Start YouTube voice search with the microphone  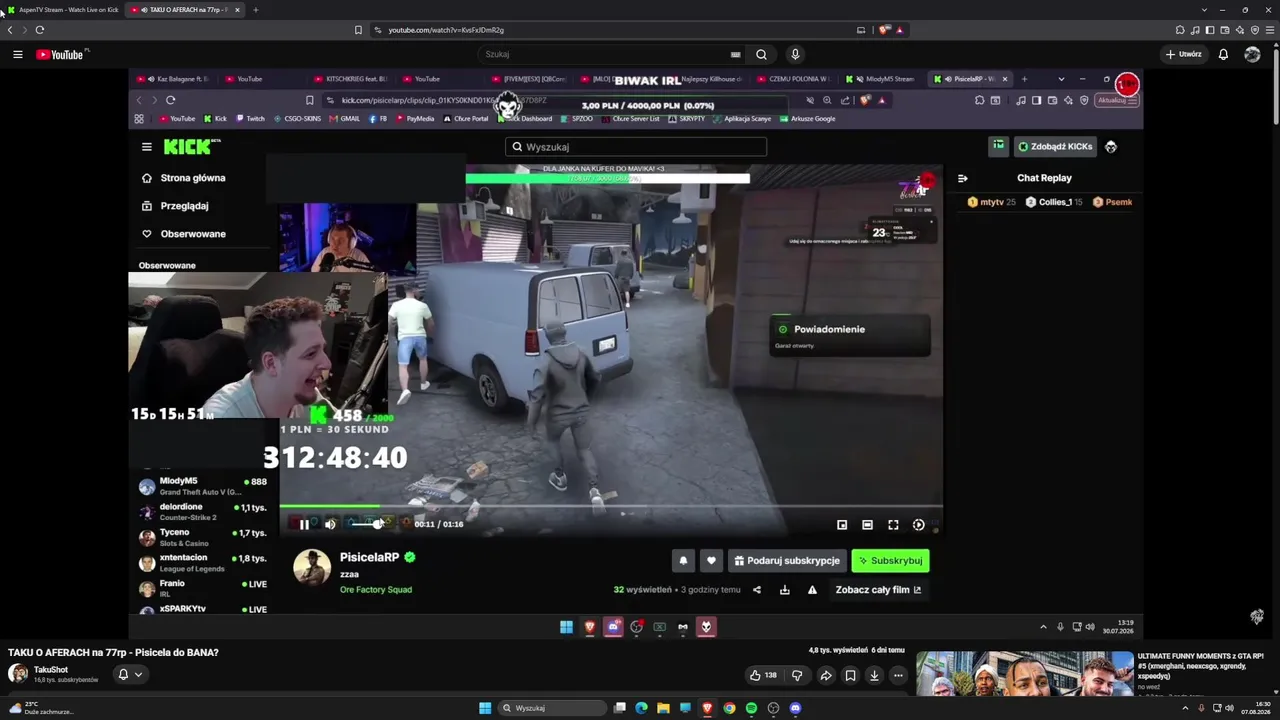coord(795,54)
